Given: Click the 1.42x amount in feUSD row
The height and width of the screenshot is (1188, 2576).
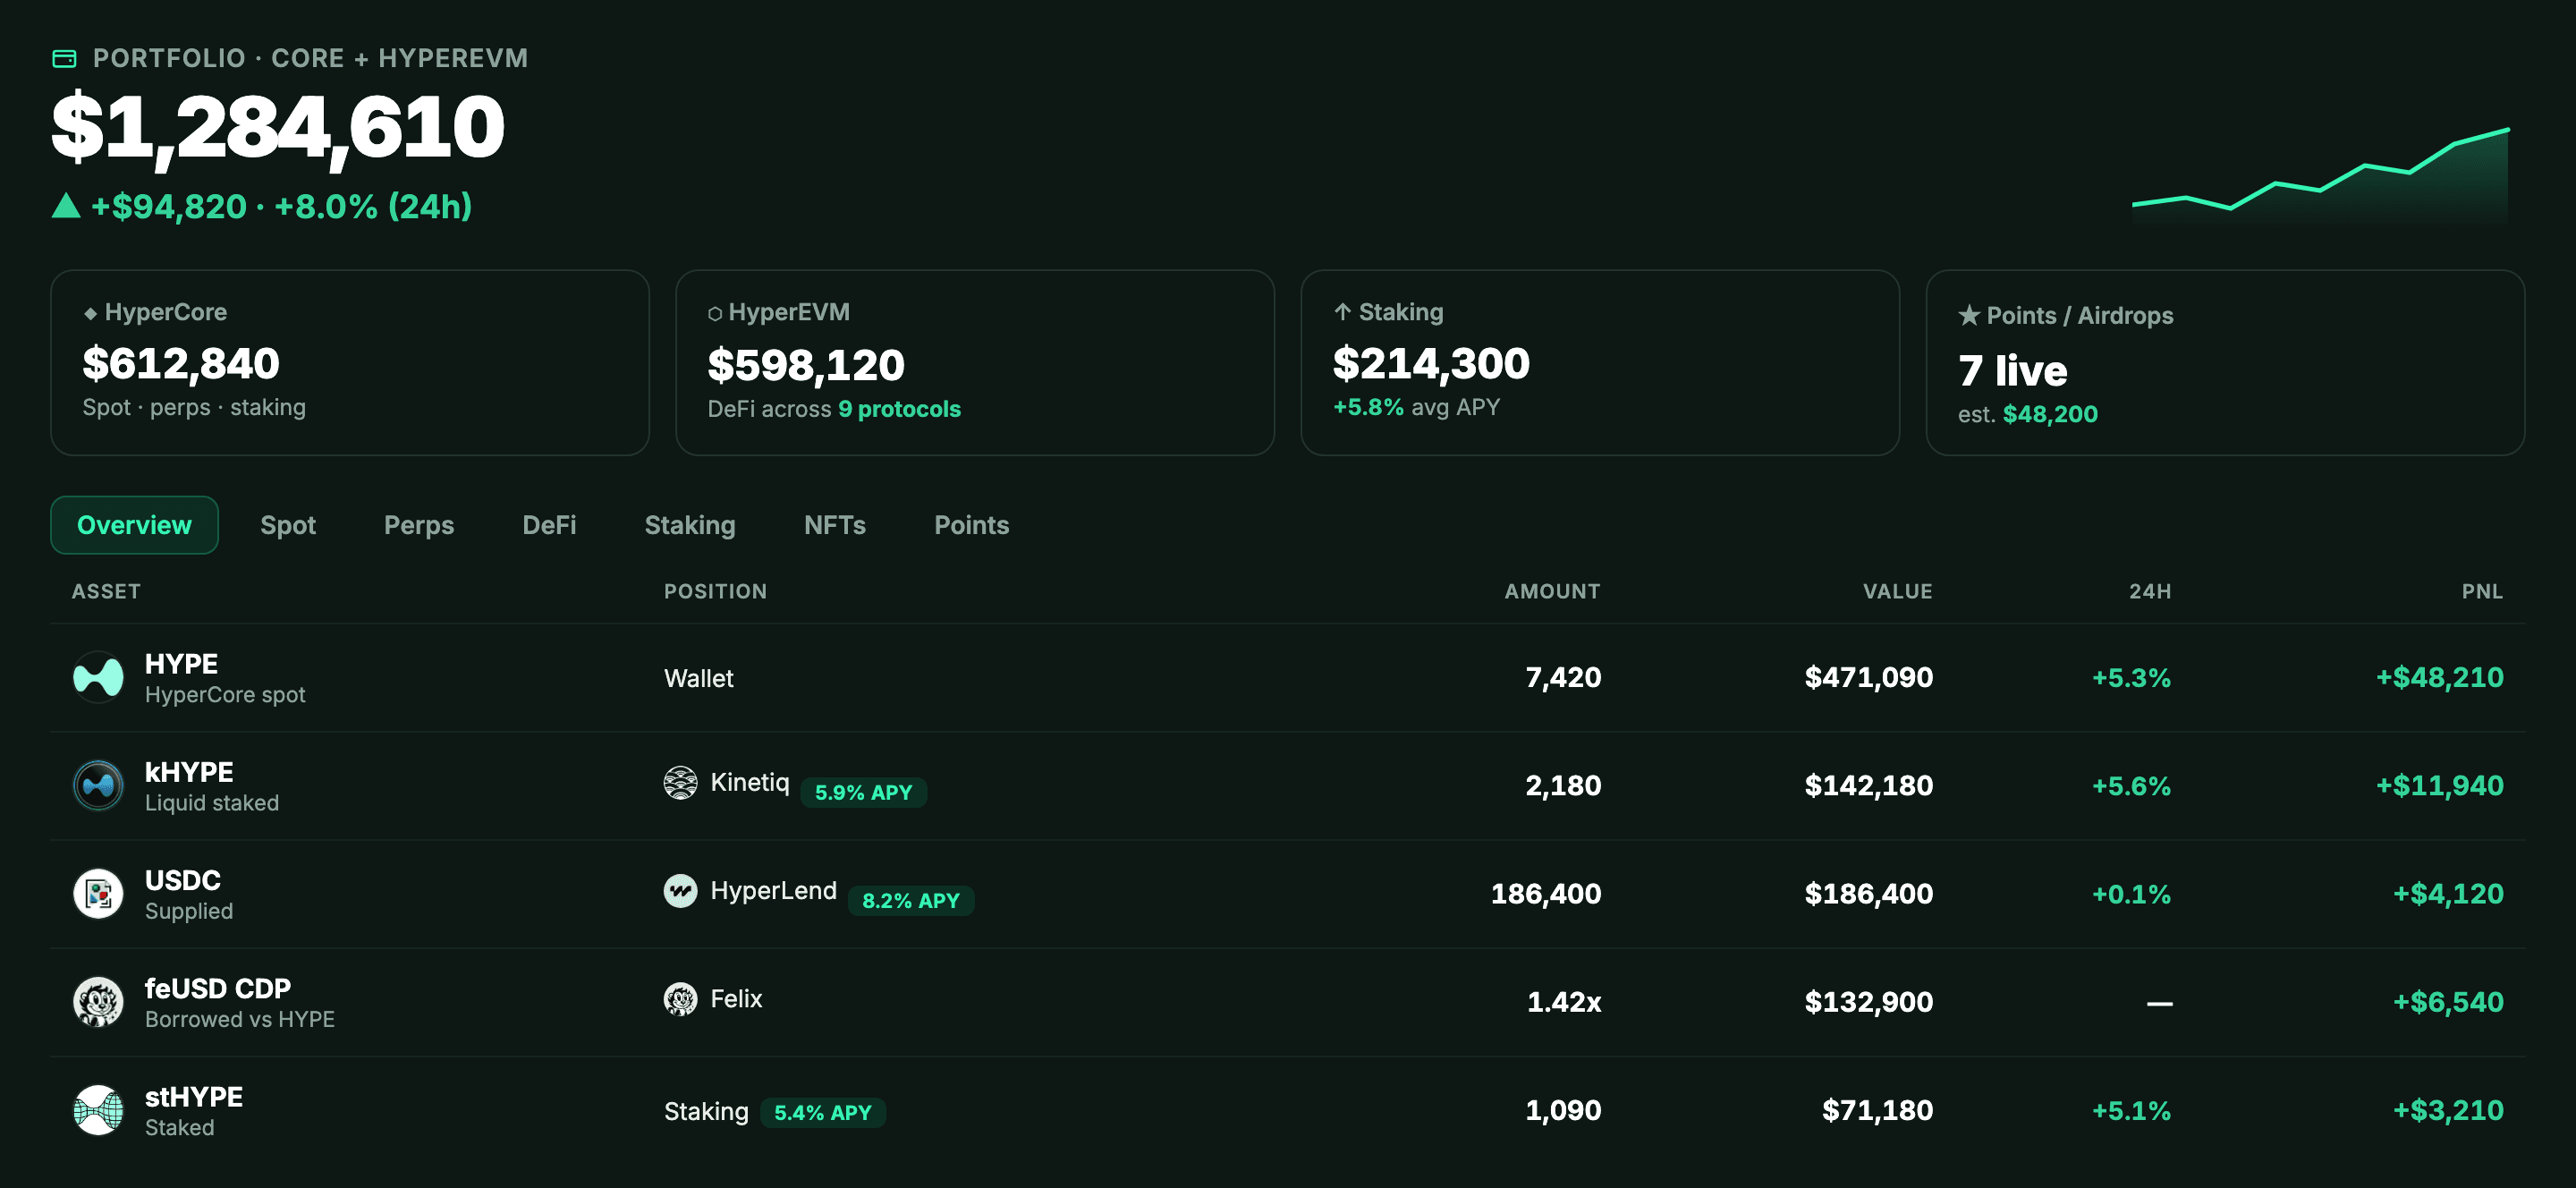Looking at the screenshot, I should tap(1564, 1001).
